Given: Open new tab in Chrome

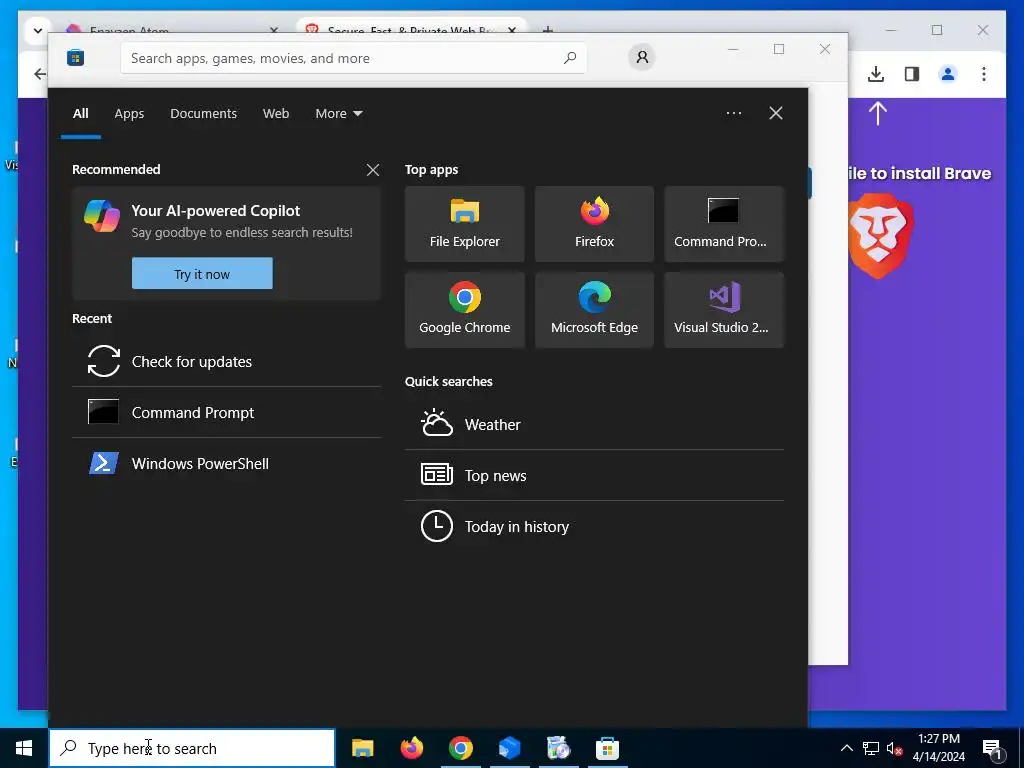Looking at the screenshot, I should [548, 29].
